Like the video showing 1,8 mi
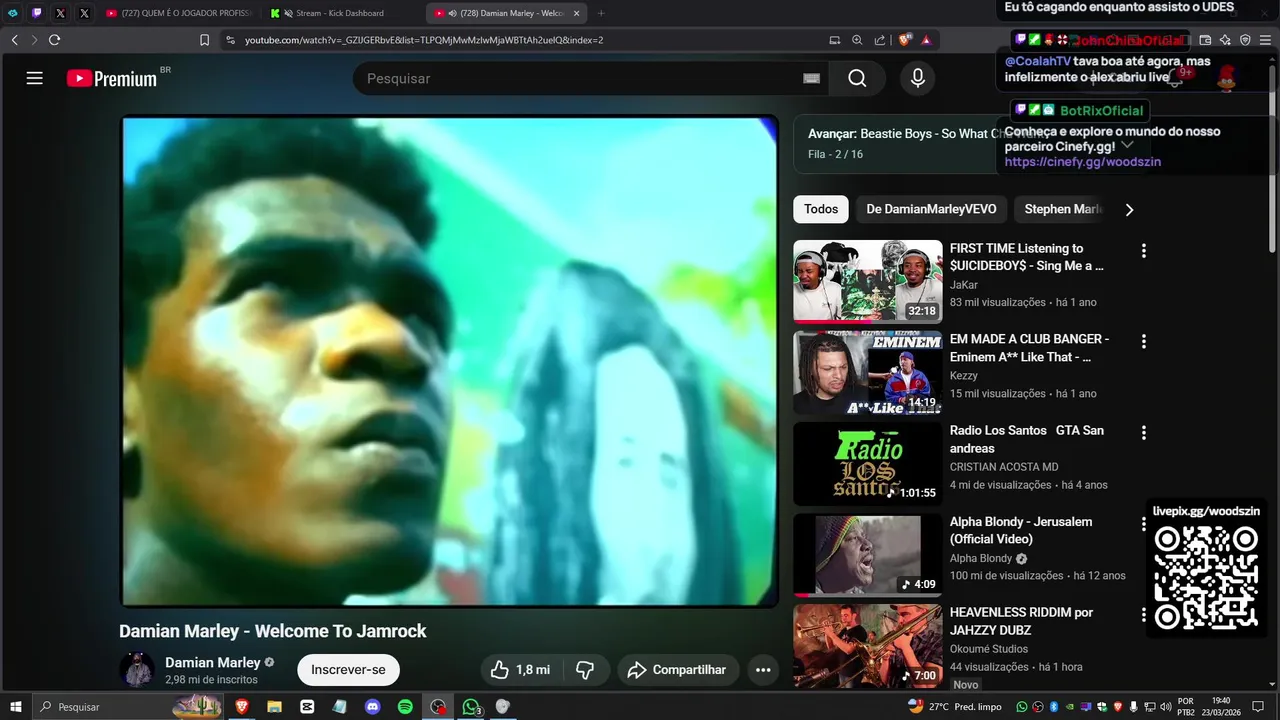1280x720 pixels. (521, 670)
